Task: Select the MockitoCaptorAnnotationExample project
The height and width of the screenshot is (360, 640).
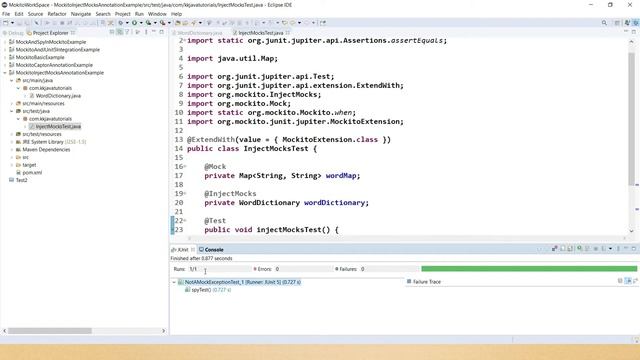Action: [54, 65]
